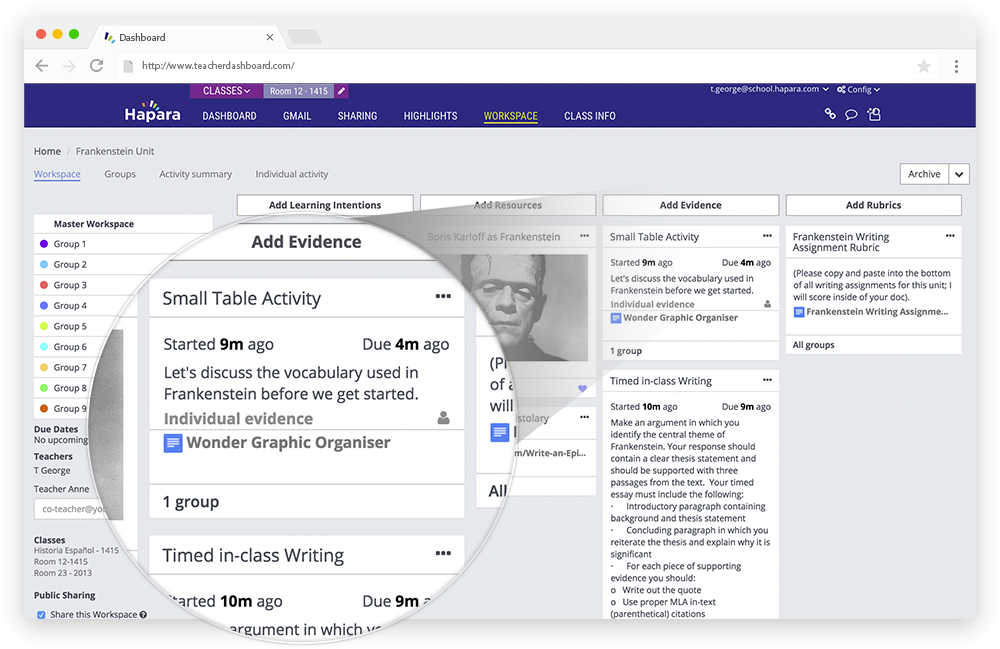This screenshot has width=1000, height=649.
Task: Click the pencil edit icon beside Room 12 - 1415
Action: [342, 91]
